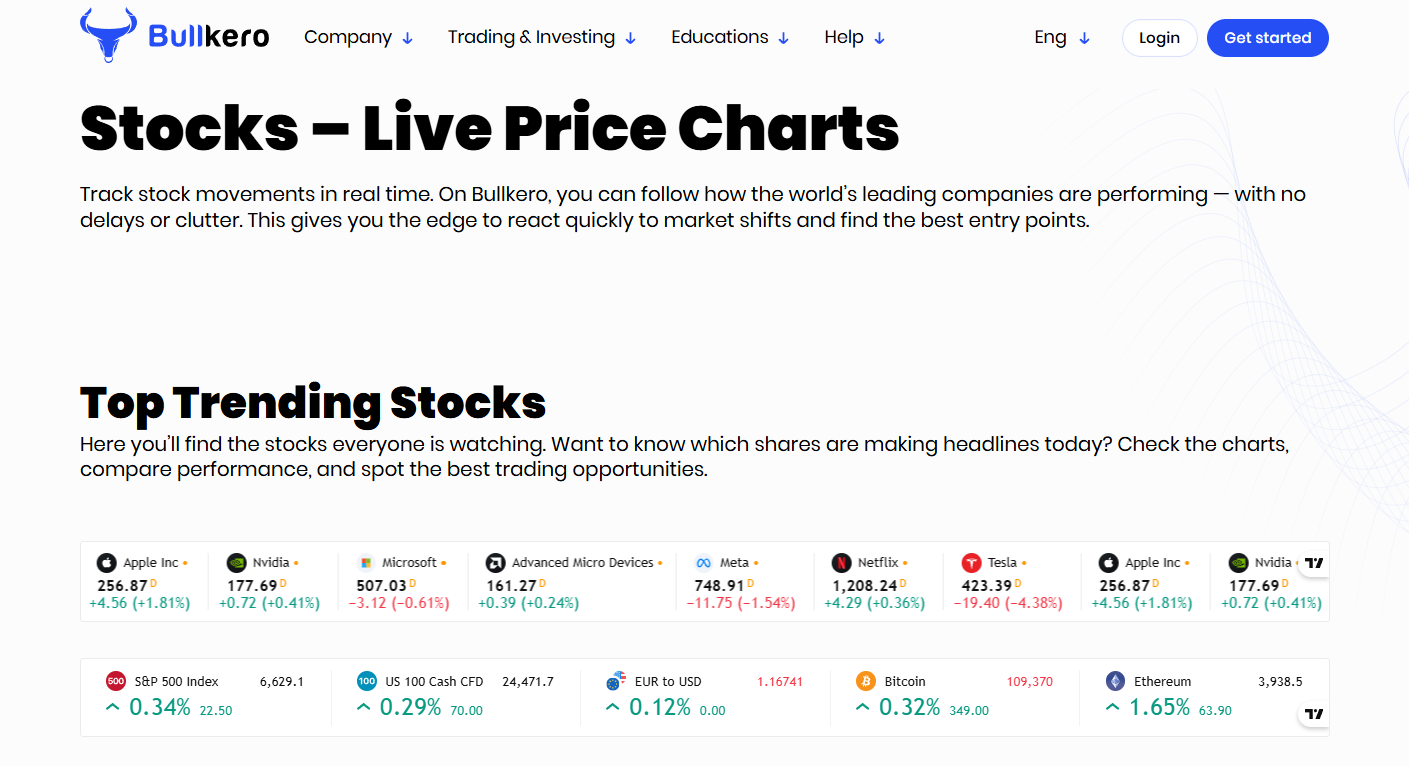Open the Help menu
Screen dimensions: 1409x766
(855, 38)
